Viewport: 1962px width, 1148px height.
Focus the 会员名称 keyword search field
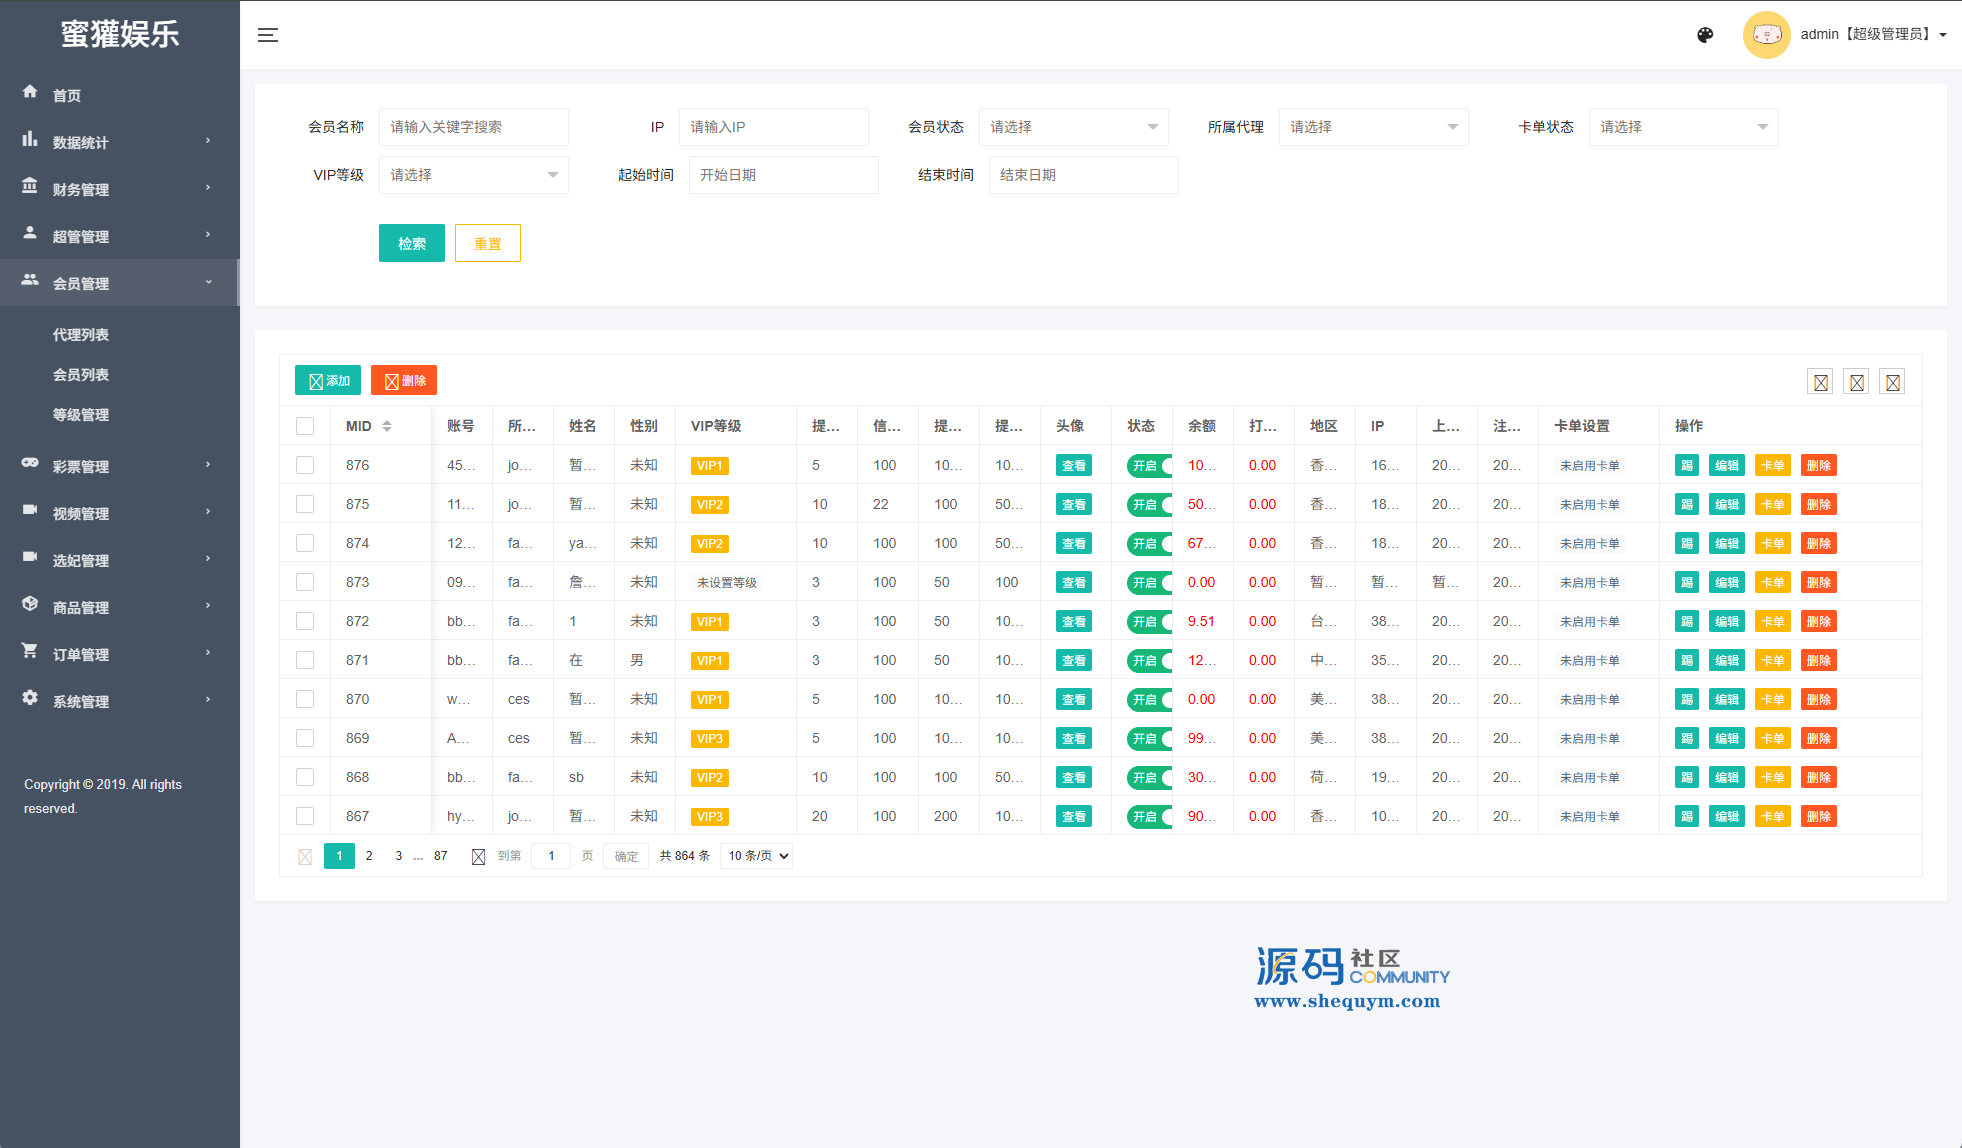tap(473, 127)
